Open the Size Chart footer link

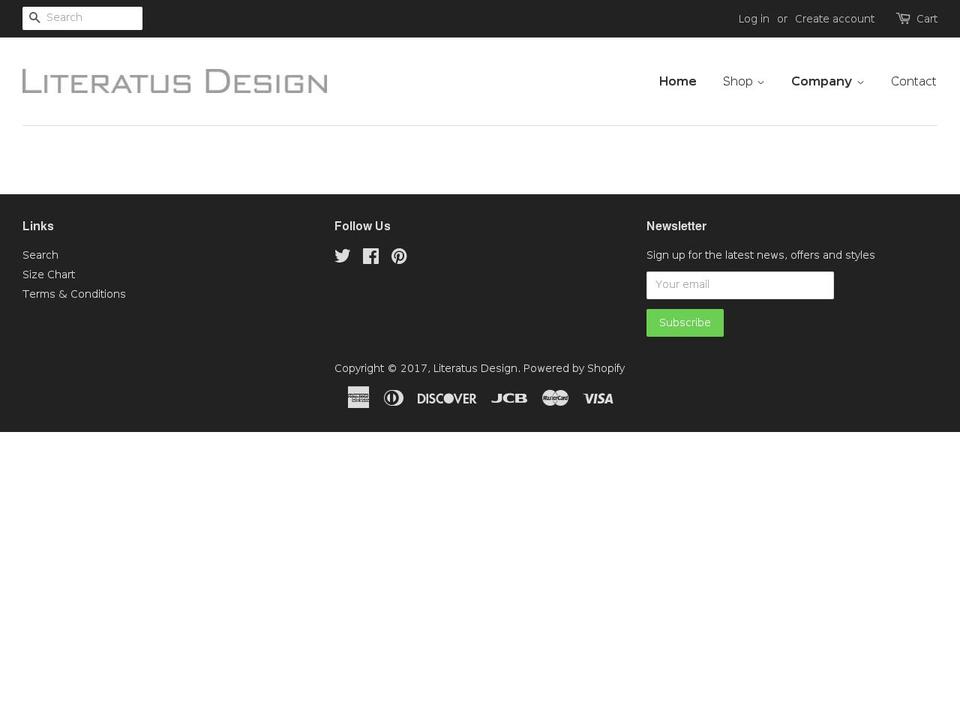[48, 275]
